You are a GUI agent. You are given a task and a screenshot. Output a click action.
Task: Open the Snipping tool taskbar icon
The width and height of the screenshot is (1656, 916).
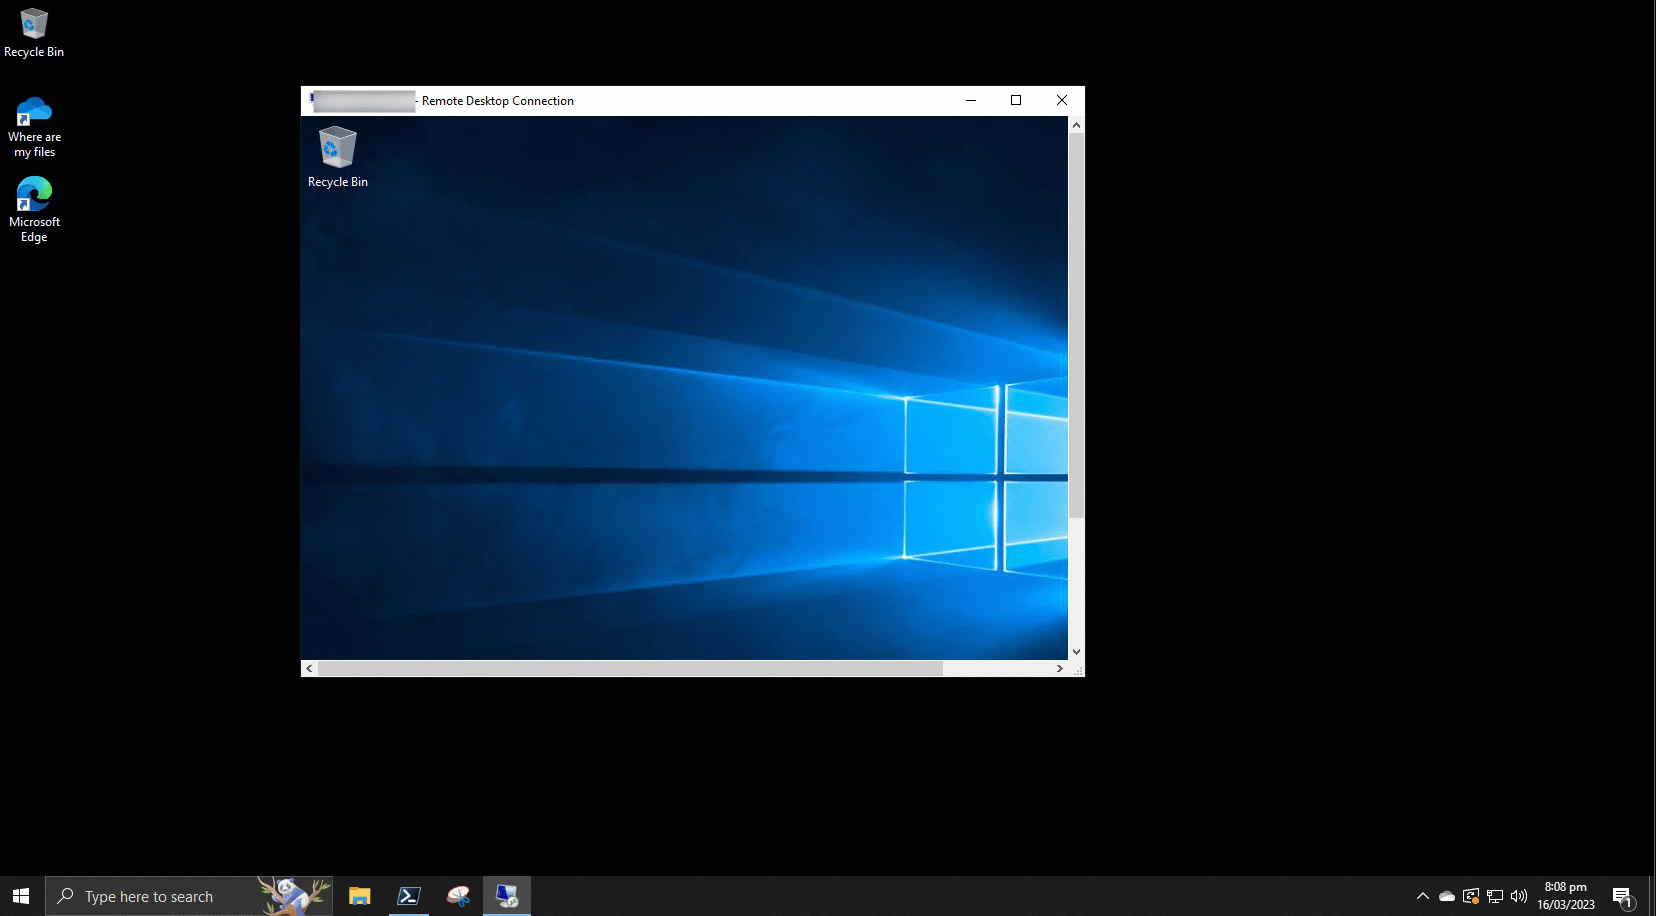pyautogui.click(x=458, y=896)
